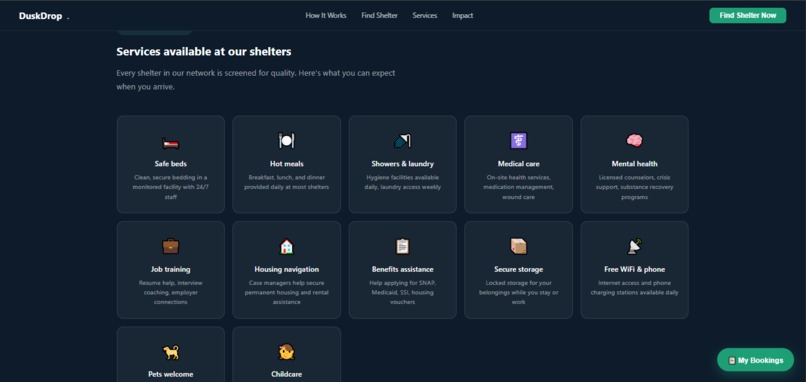The image size is (806, 382).
Task: Select the Pets welcome title
Action: click(171, 374)
